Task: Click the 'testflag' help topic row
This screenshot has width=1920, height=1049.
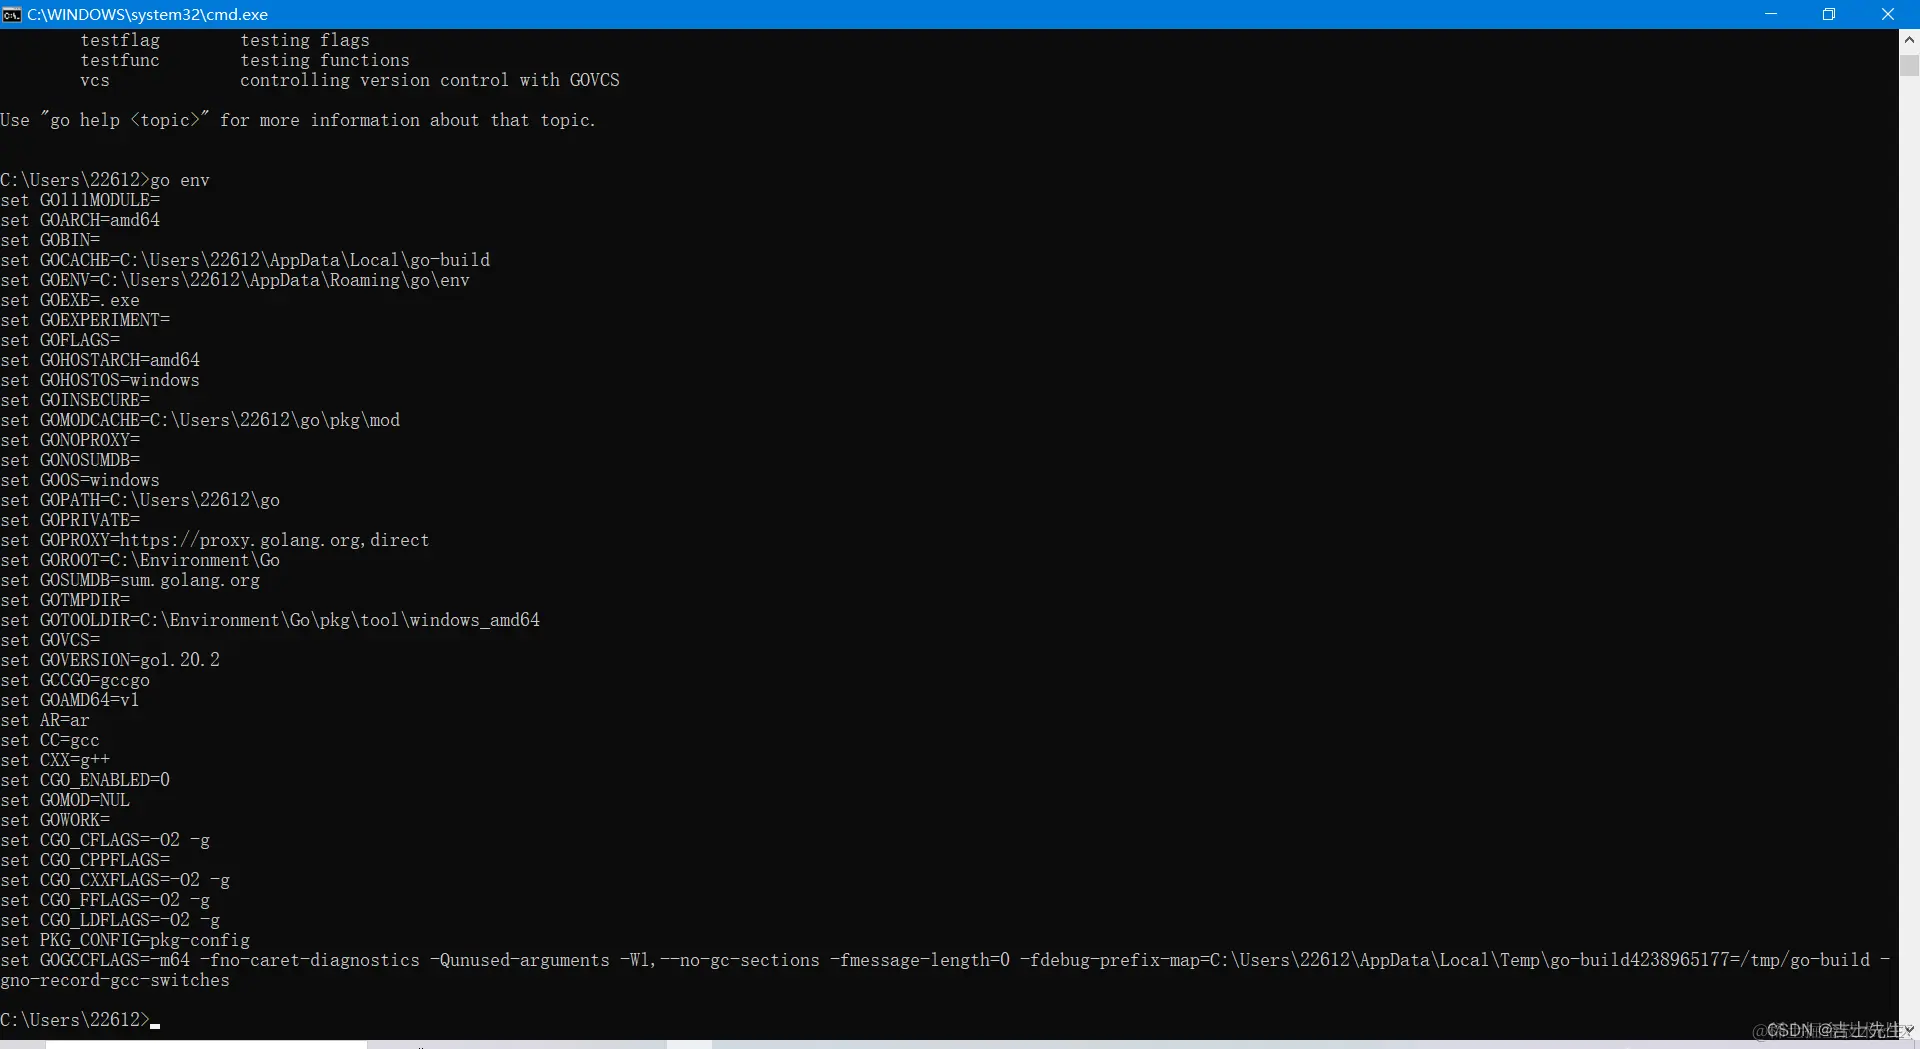Action: point(225,40)
